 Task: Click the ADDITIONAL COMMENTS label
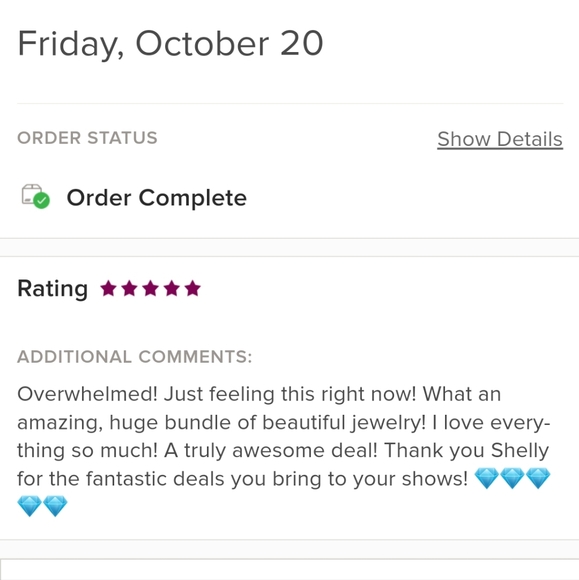[135, 357]
